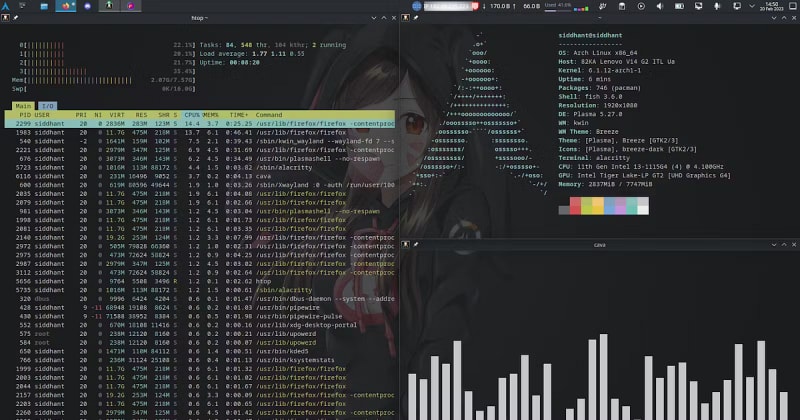This screenshot has width=800, height=420.
Task: Click the keep-below chevron on htop titlebar
Action: [x=373, y=19]
